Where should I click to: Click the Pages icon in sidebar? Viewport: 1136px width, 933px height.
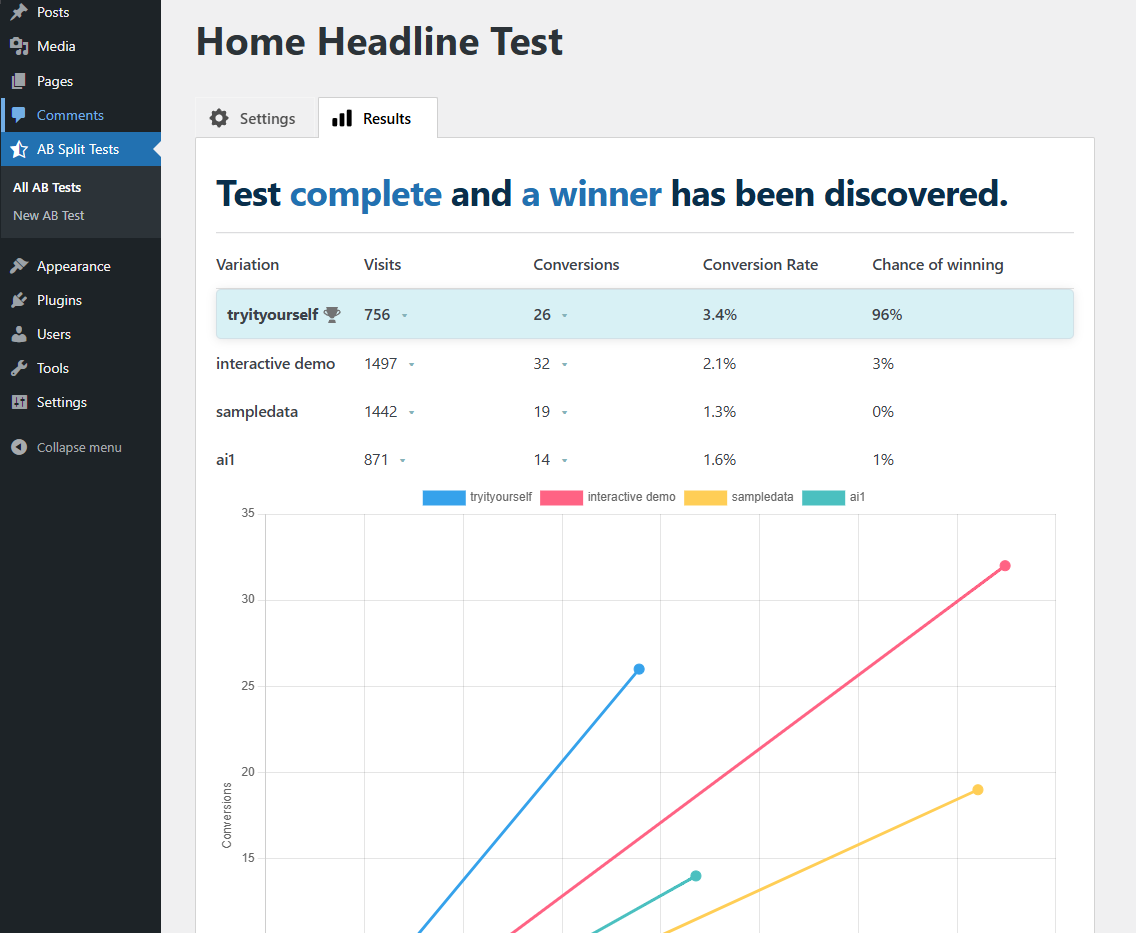(x=19, y=81)
